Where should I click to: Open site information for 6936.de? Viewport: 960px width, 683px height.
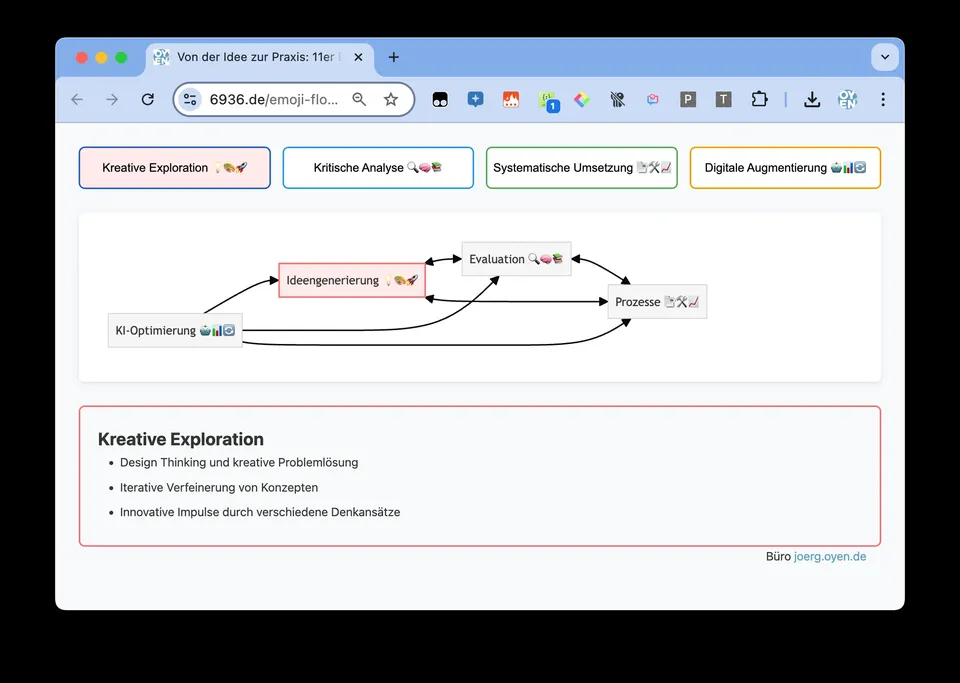190,99
